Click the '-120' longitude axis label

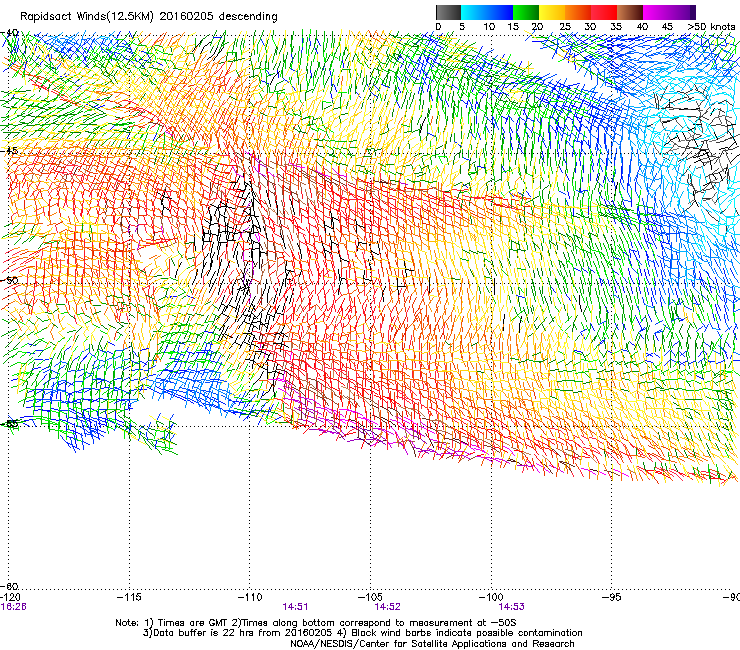pos(9,597)
